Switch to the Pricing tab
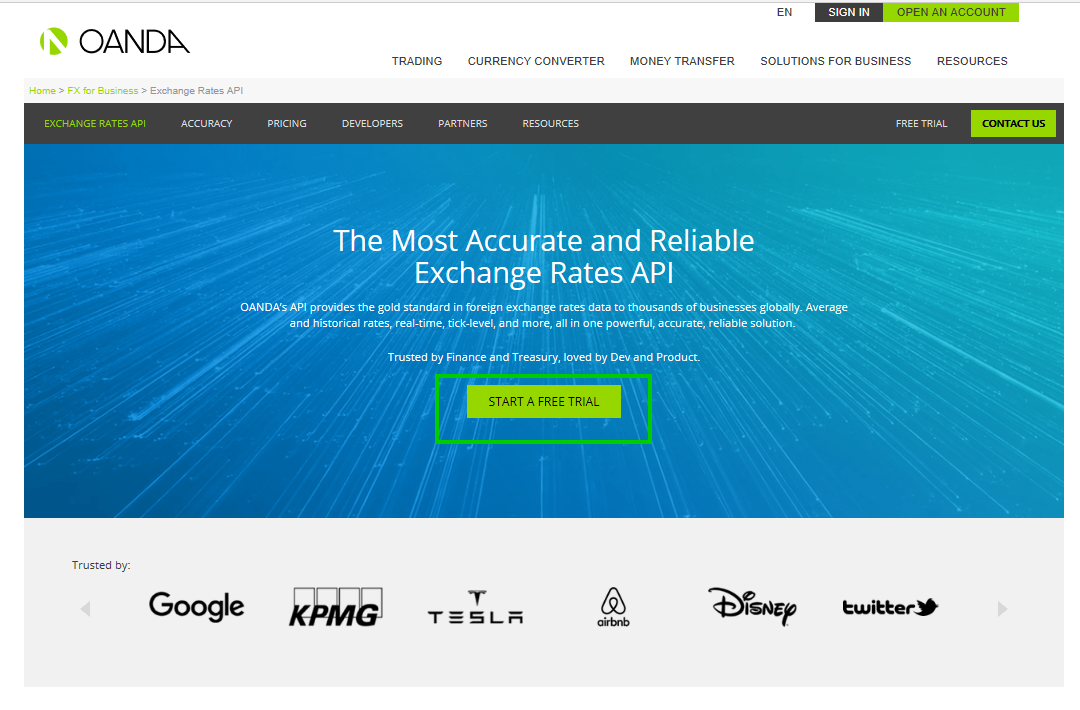 tap(287, 124)
